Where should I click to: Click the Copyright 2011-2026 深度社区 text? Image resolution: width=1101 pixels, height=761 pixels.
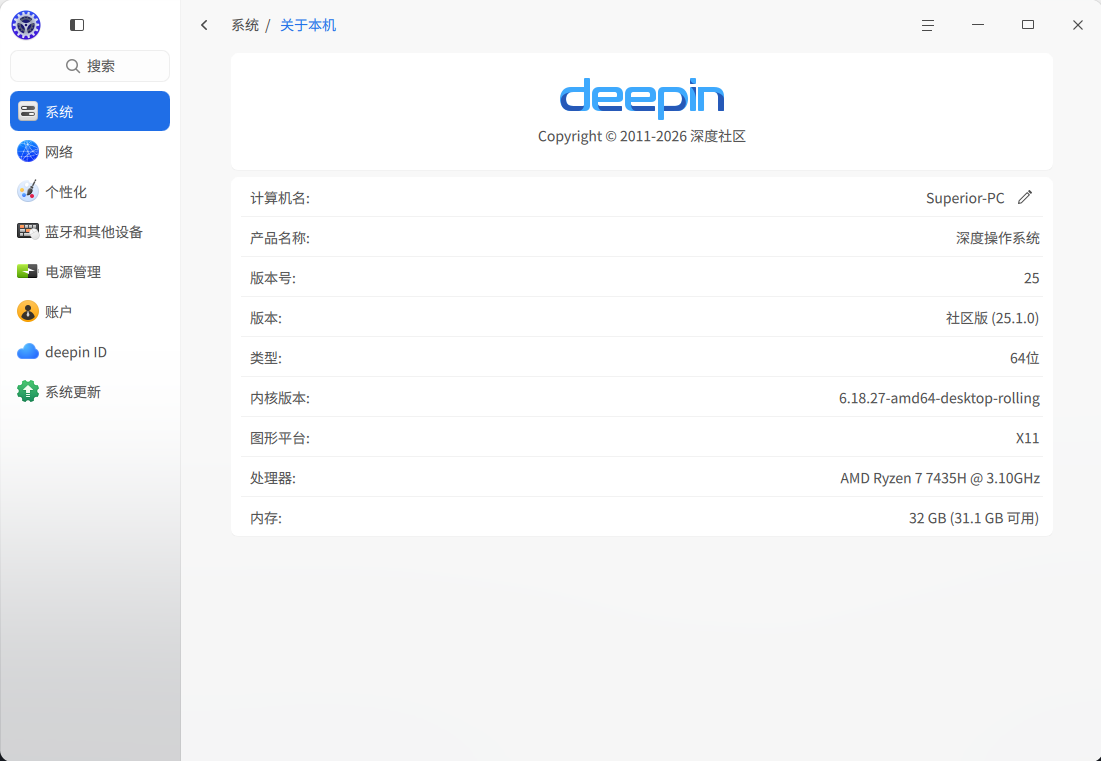tap(642, 136)
